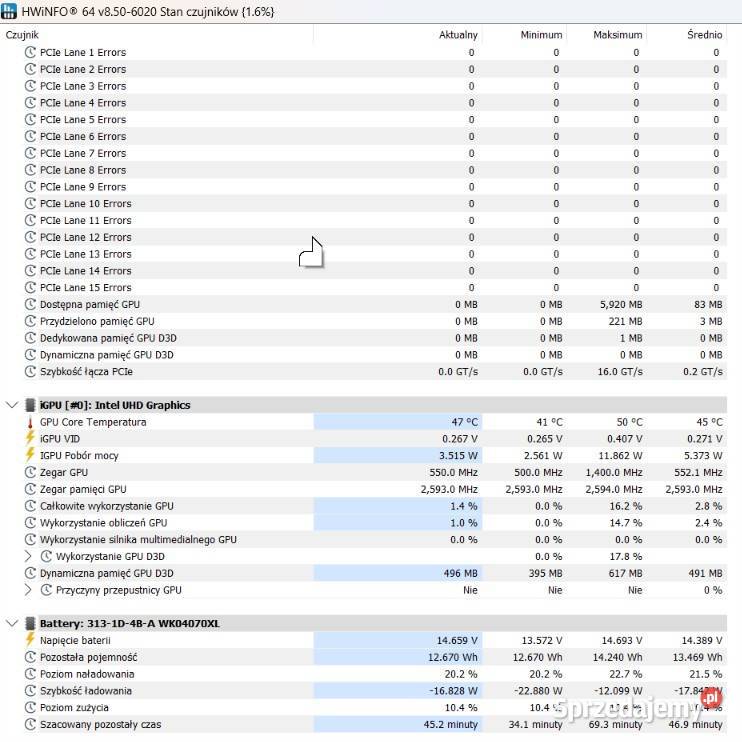742x742 pixels.
Task: Collapse the Battery 313-1D-4B-A section
Action: click(x=12, y=624)
